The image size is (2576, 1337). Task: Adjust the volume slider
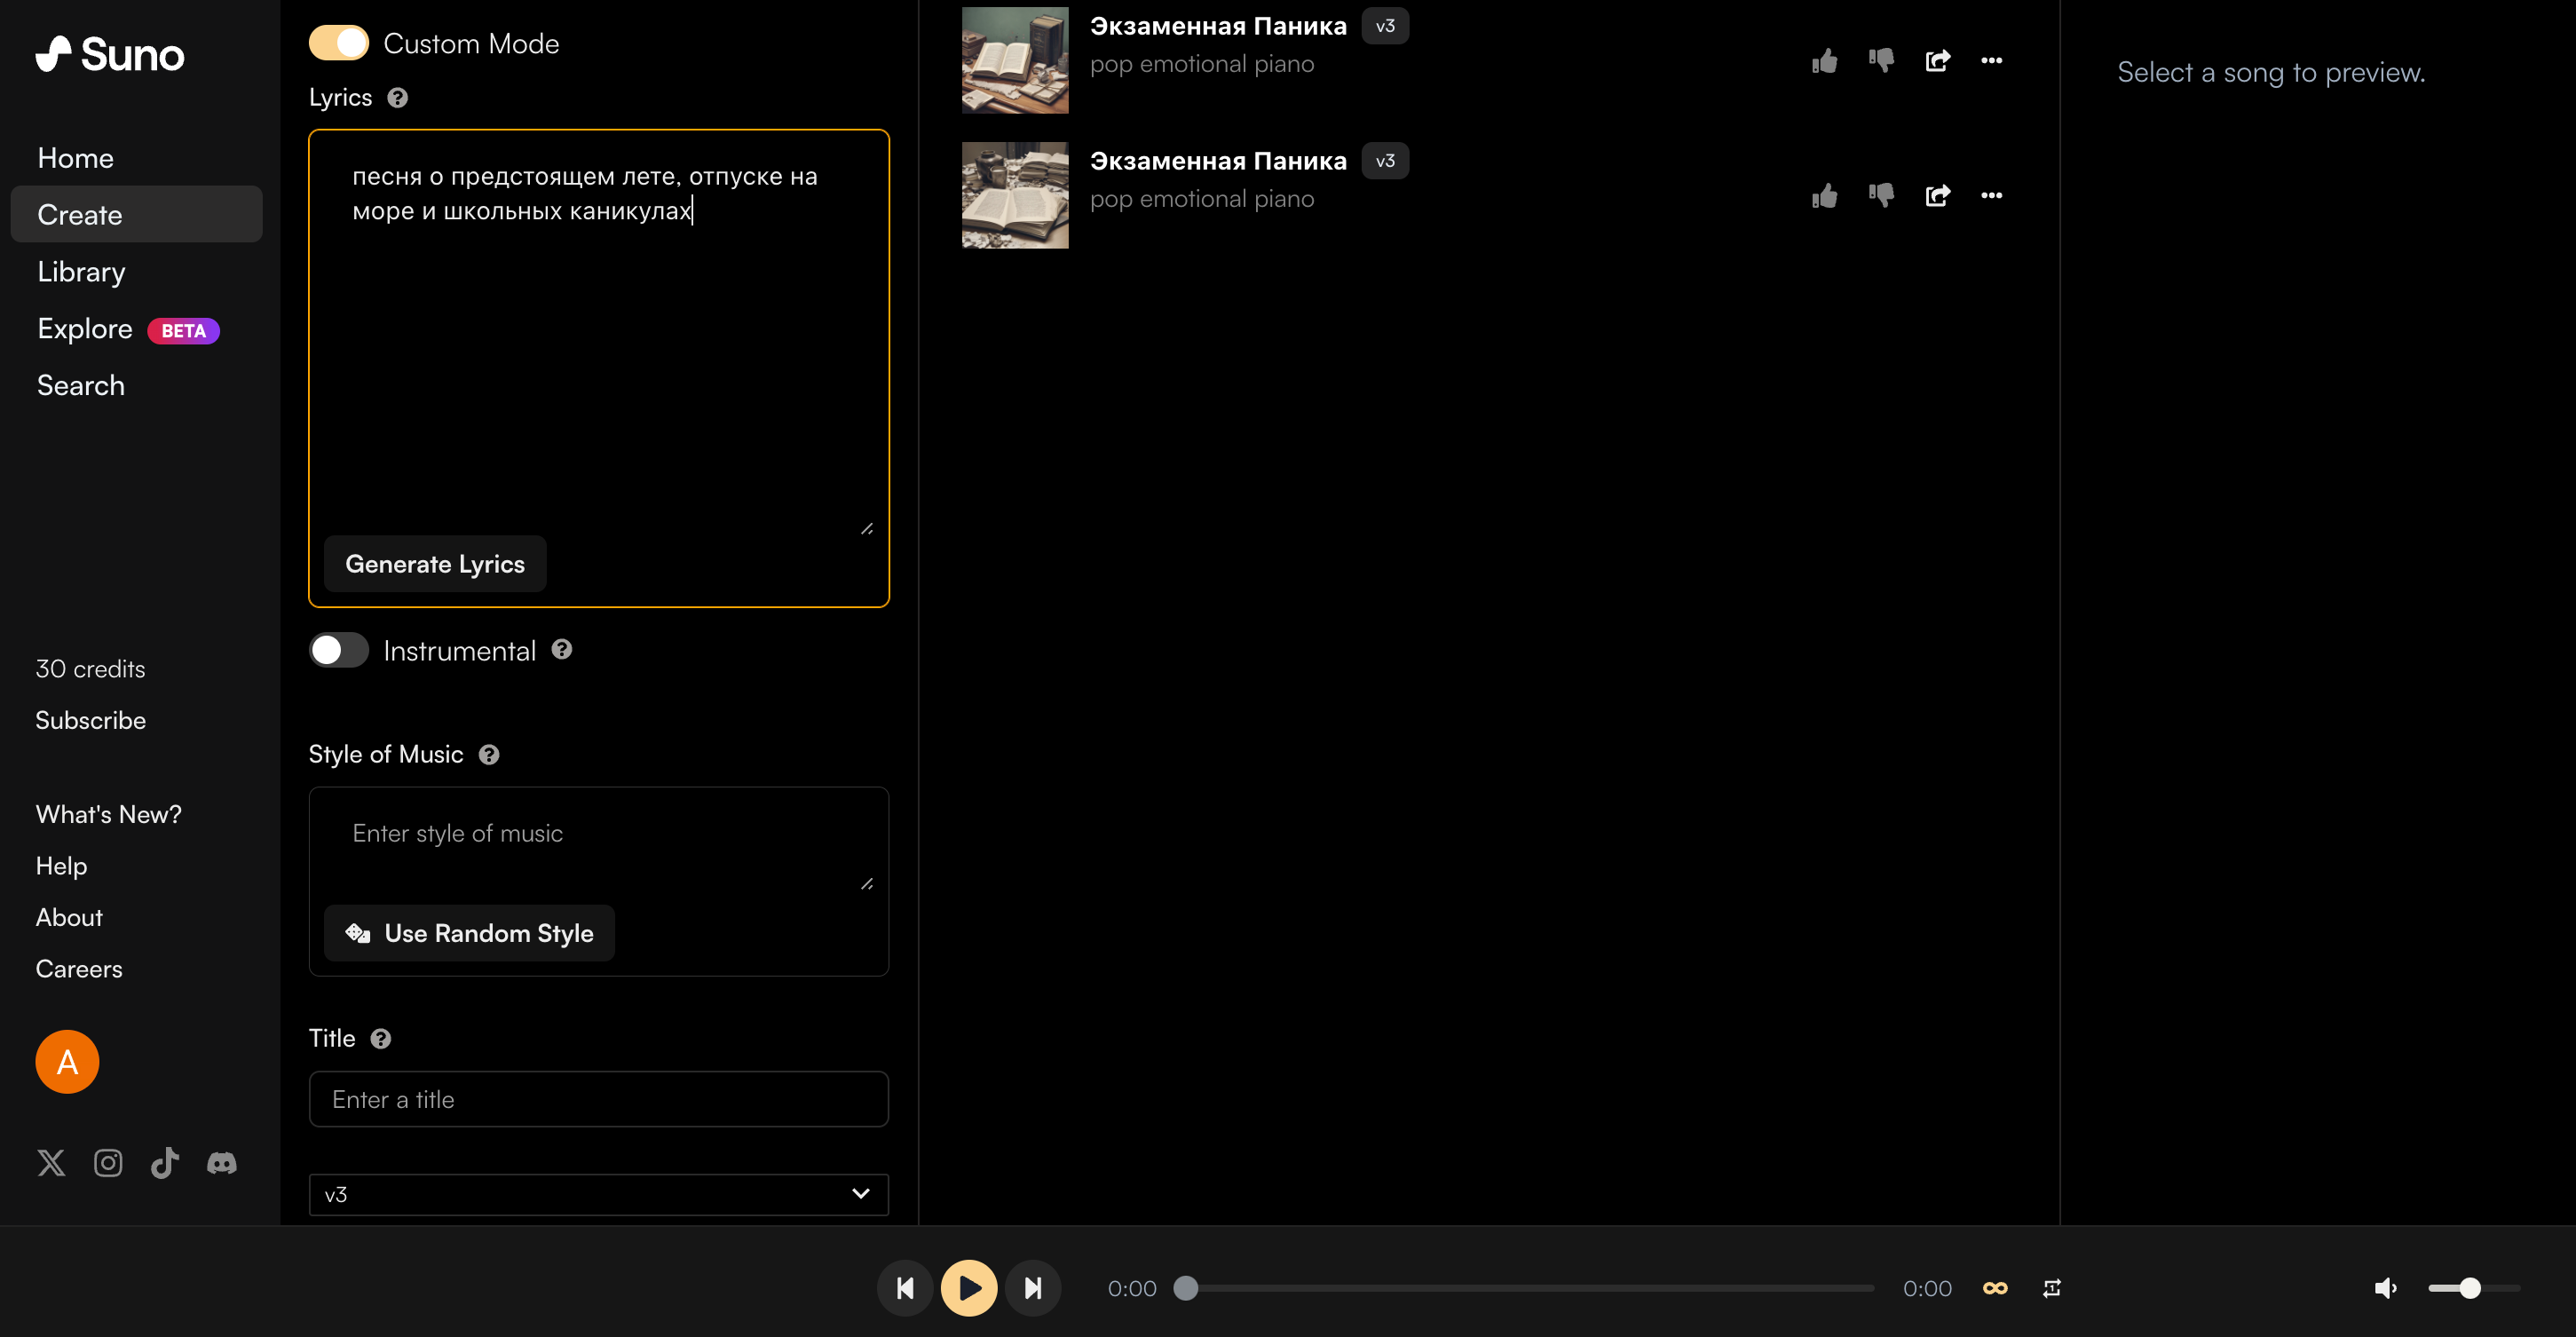tap(2474, 1289)
